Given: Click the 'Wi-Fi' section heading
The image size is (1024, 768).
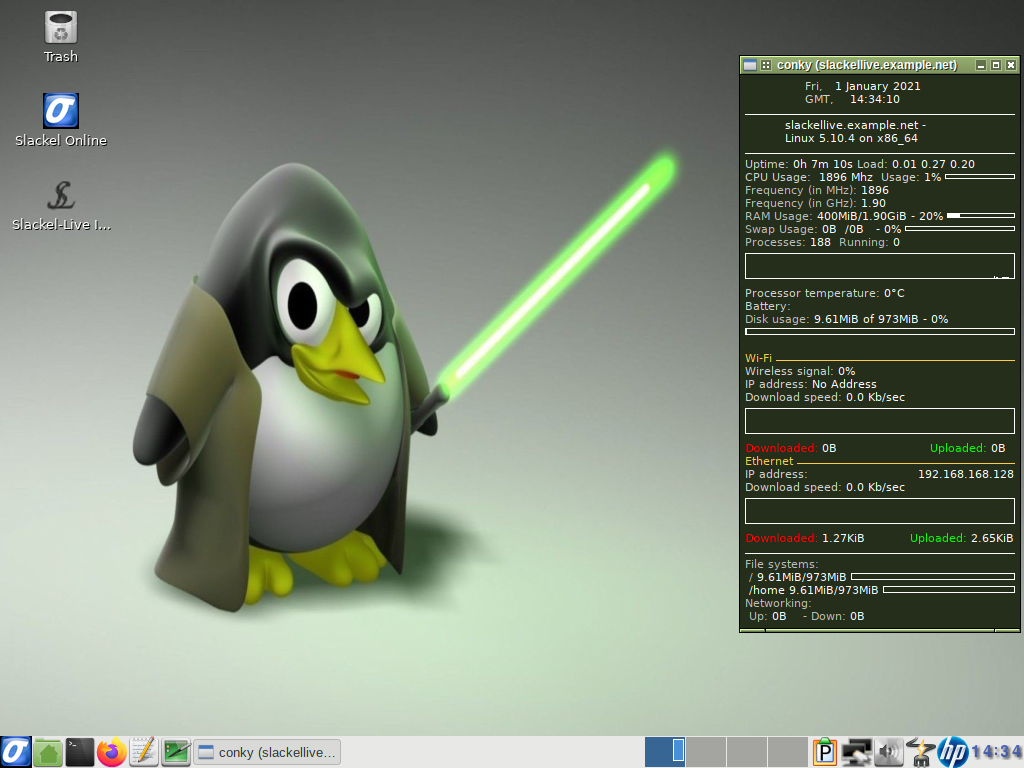Looking at the screenshot, I should click(x=758, y=358).
